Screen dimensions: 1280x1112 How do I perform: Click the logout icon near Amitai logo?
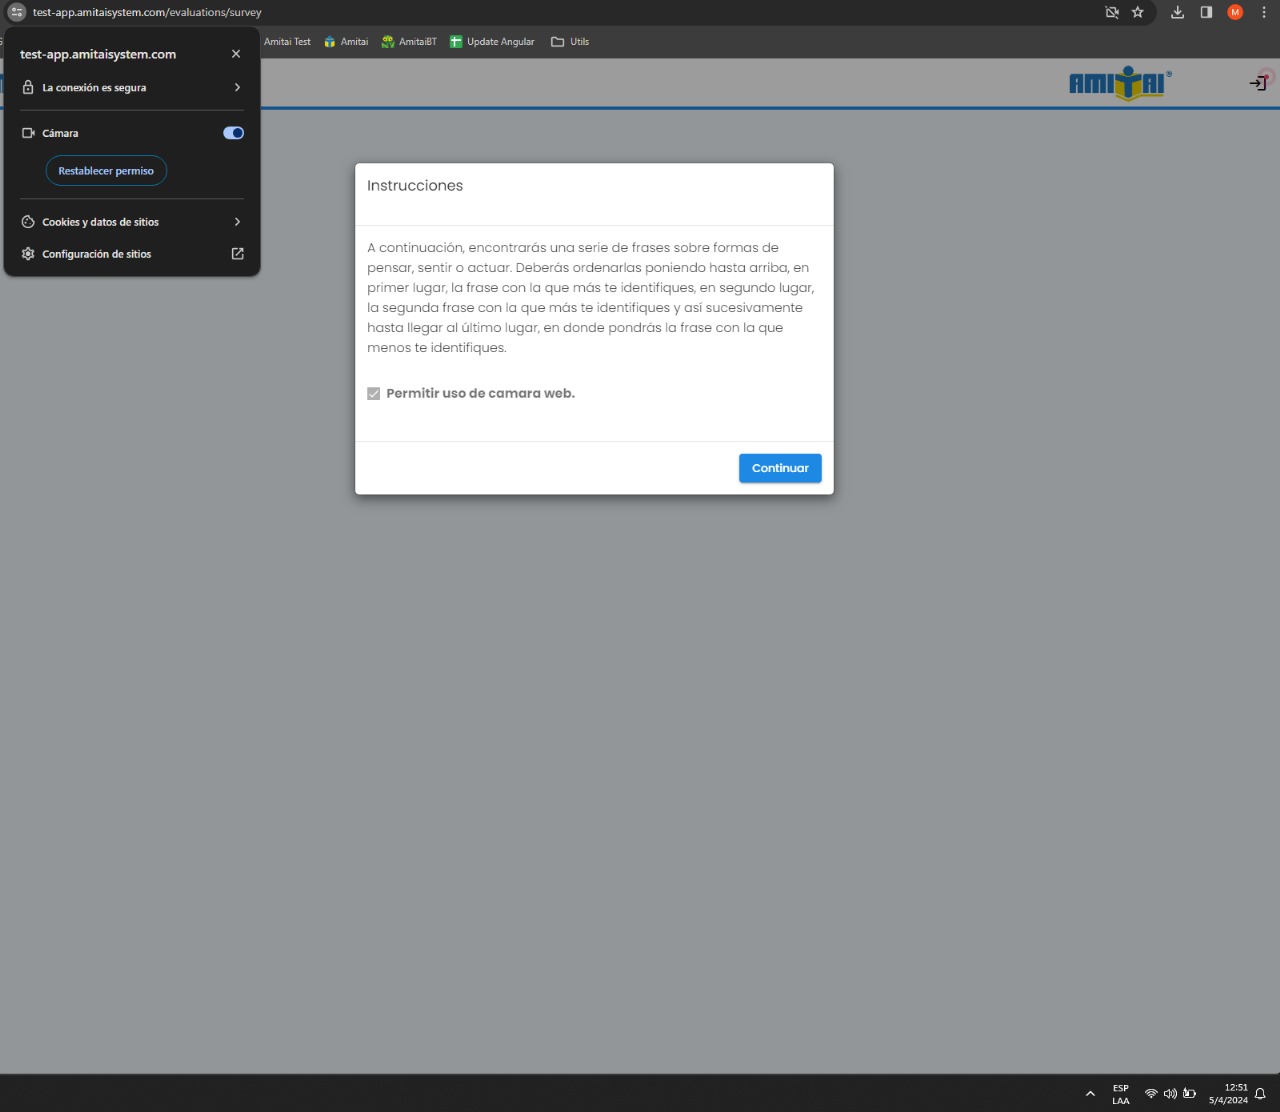tap(1258, 83)
